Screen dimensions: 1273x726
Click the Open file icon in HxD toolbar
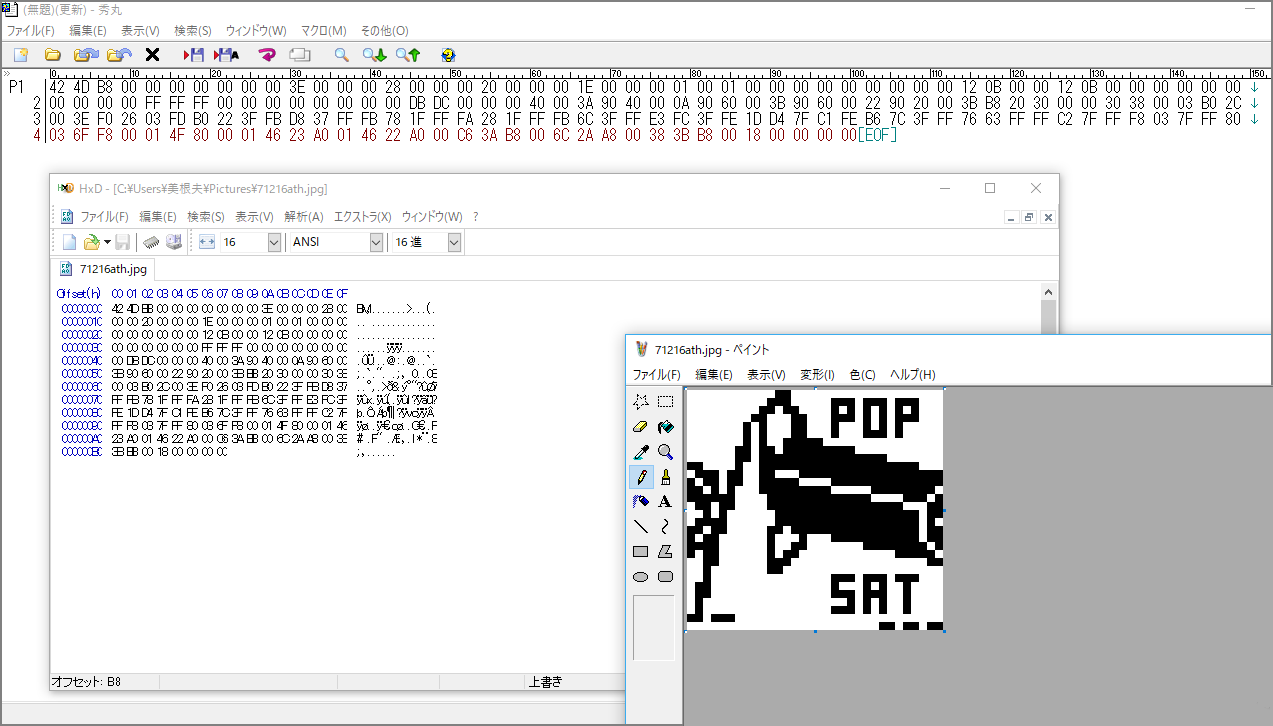pyautogui.click(x=91, y=242)
